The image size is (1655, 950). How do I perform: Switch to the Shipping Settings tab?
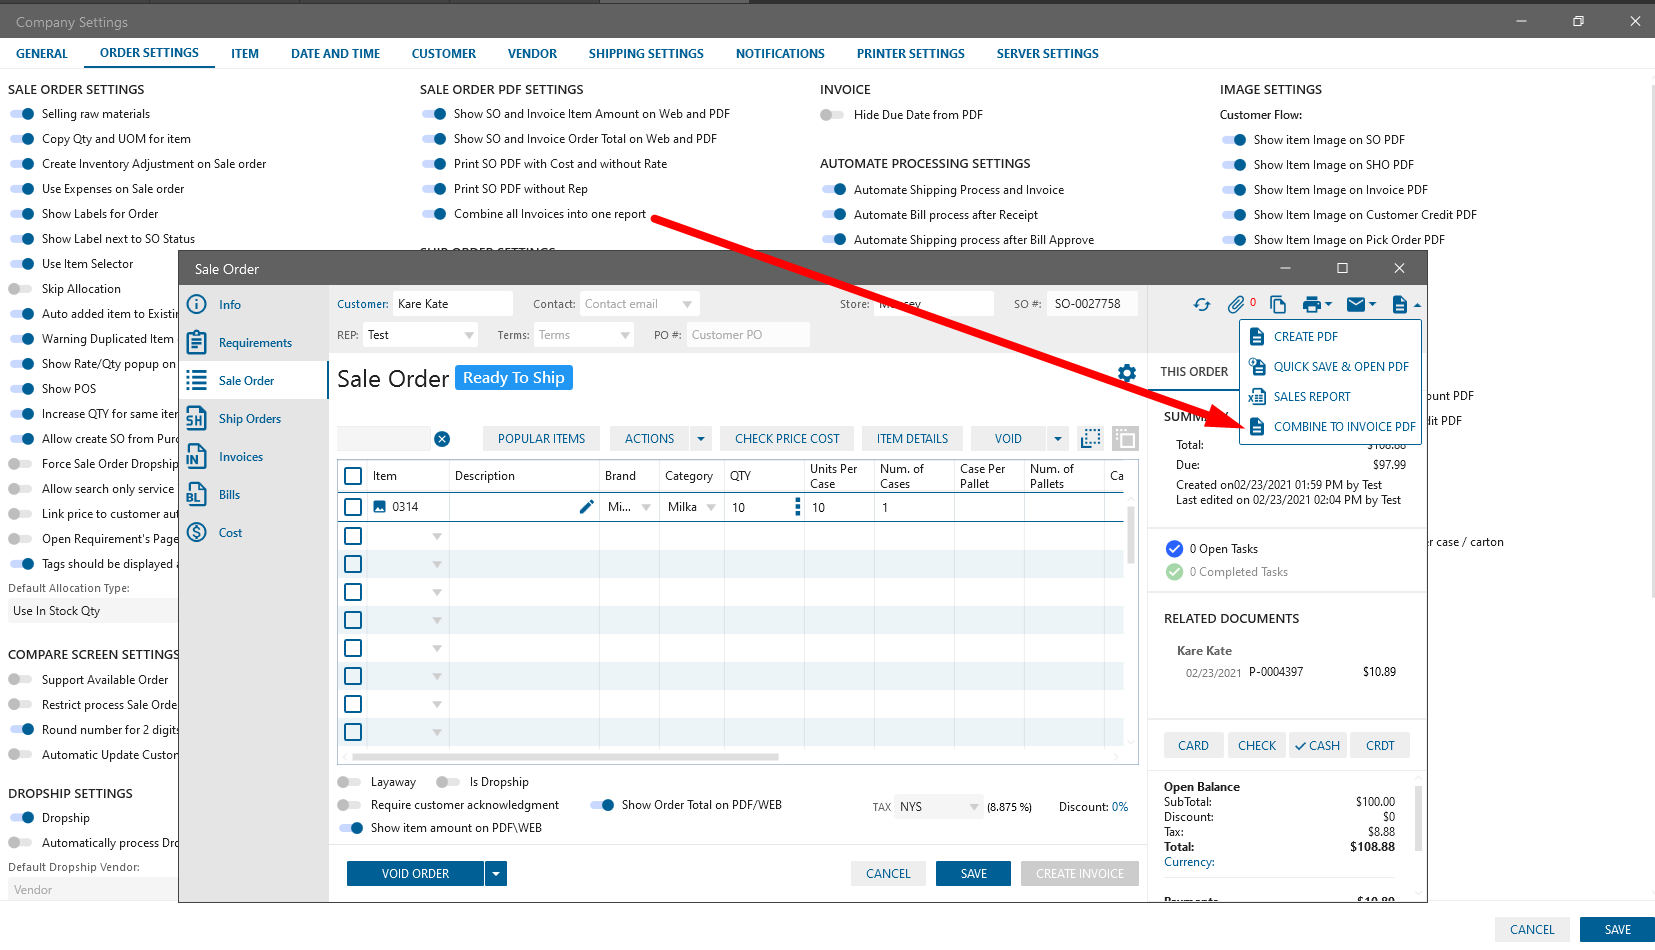[x=646, y=54]
